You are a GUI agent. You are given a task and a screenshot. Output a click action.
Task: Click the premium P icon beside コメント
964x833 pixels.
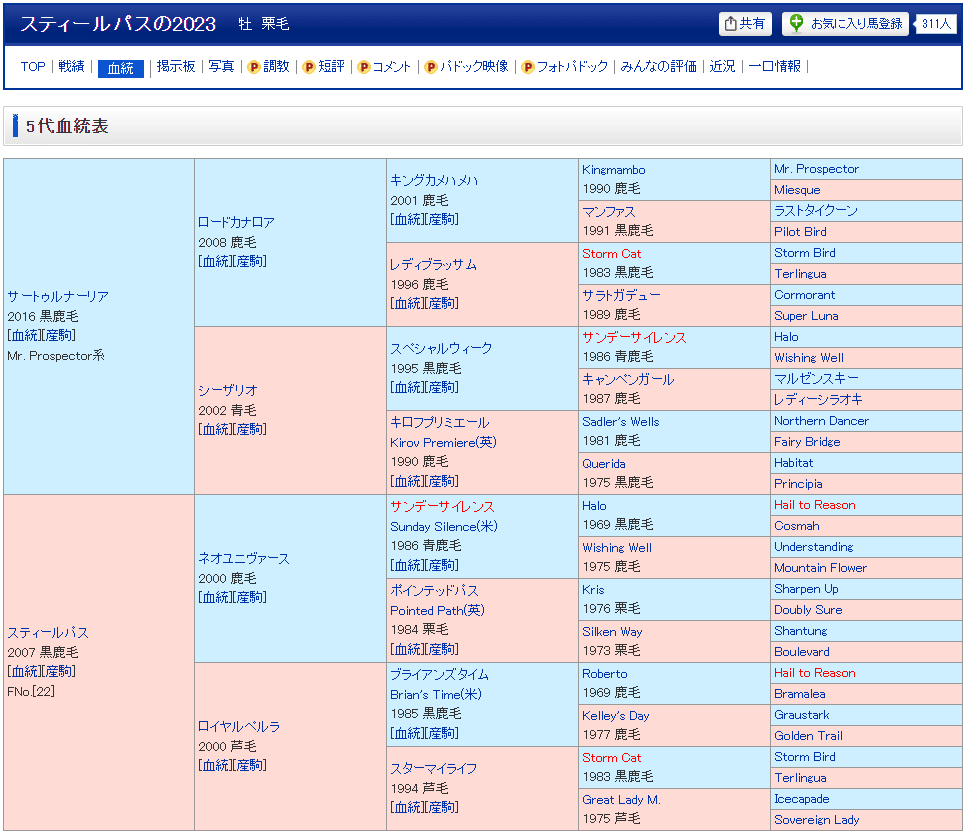pos(364,67)
